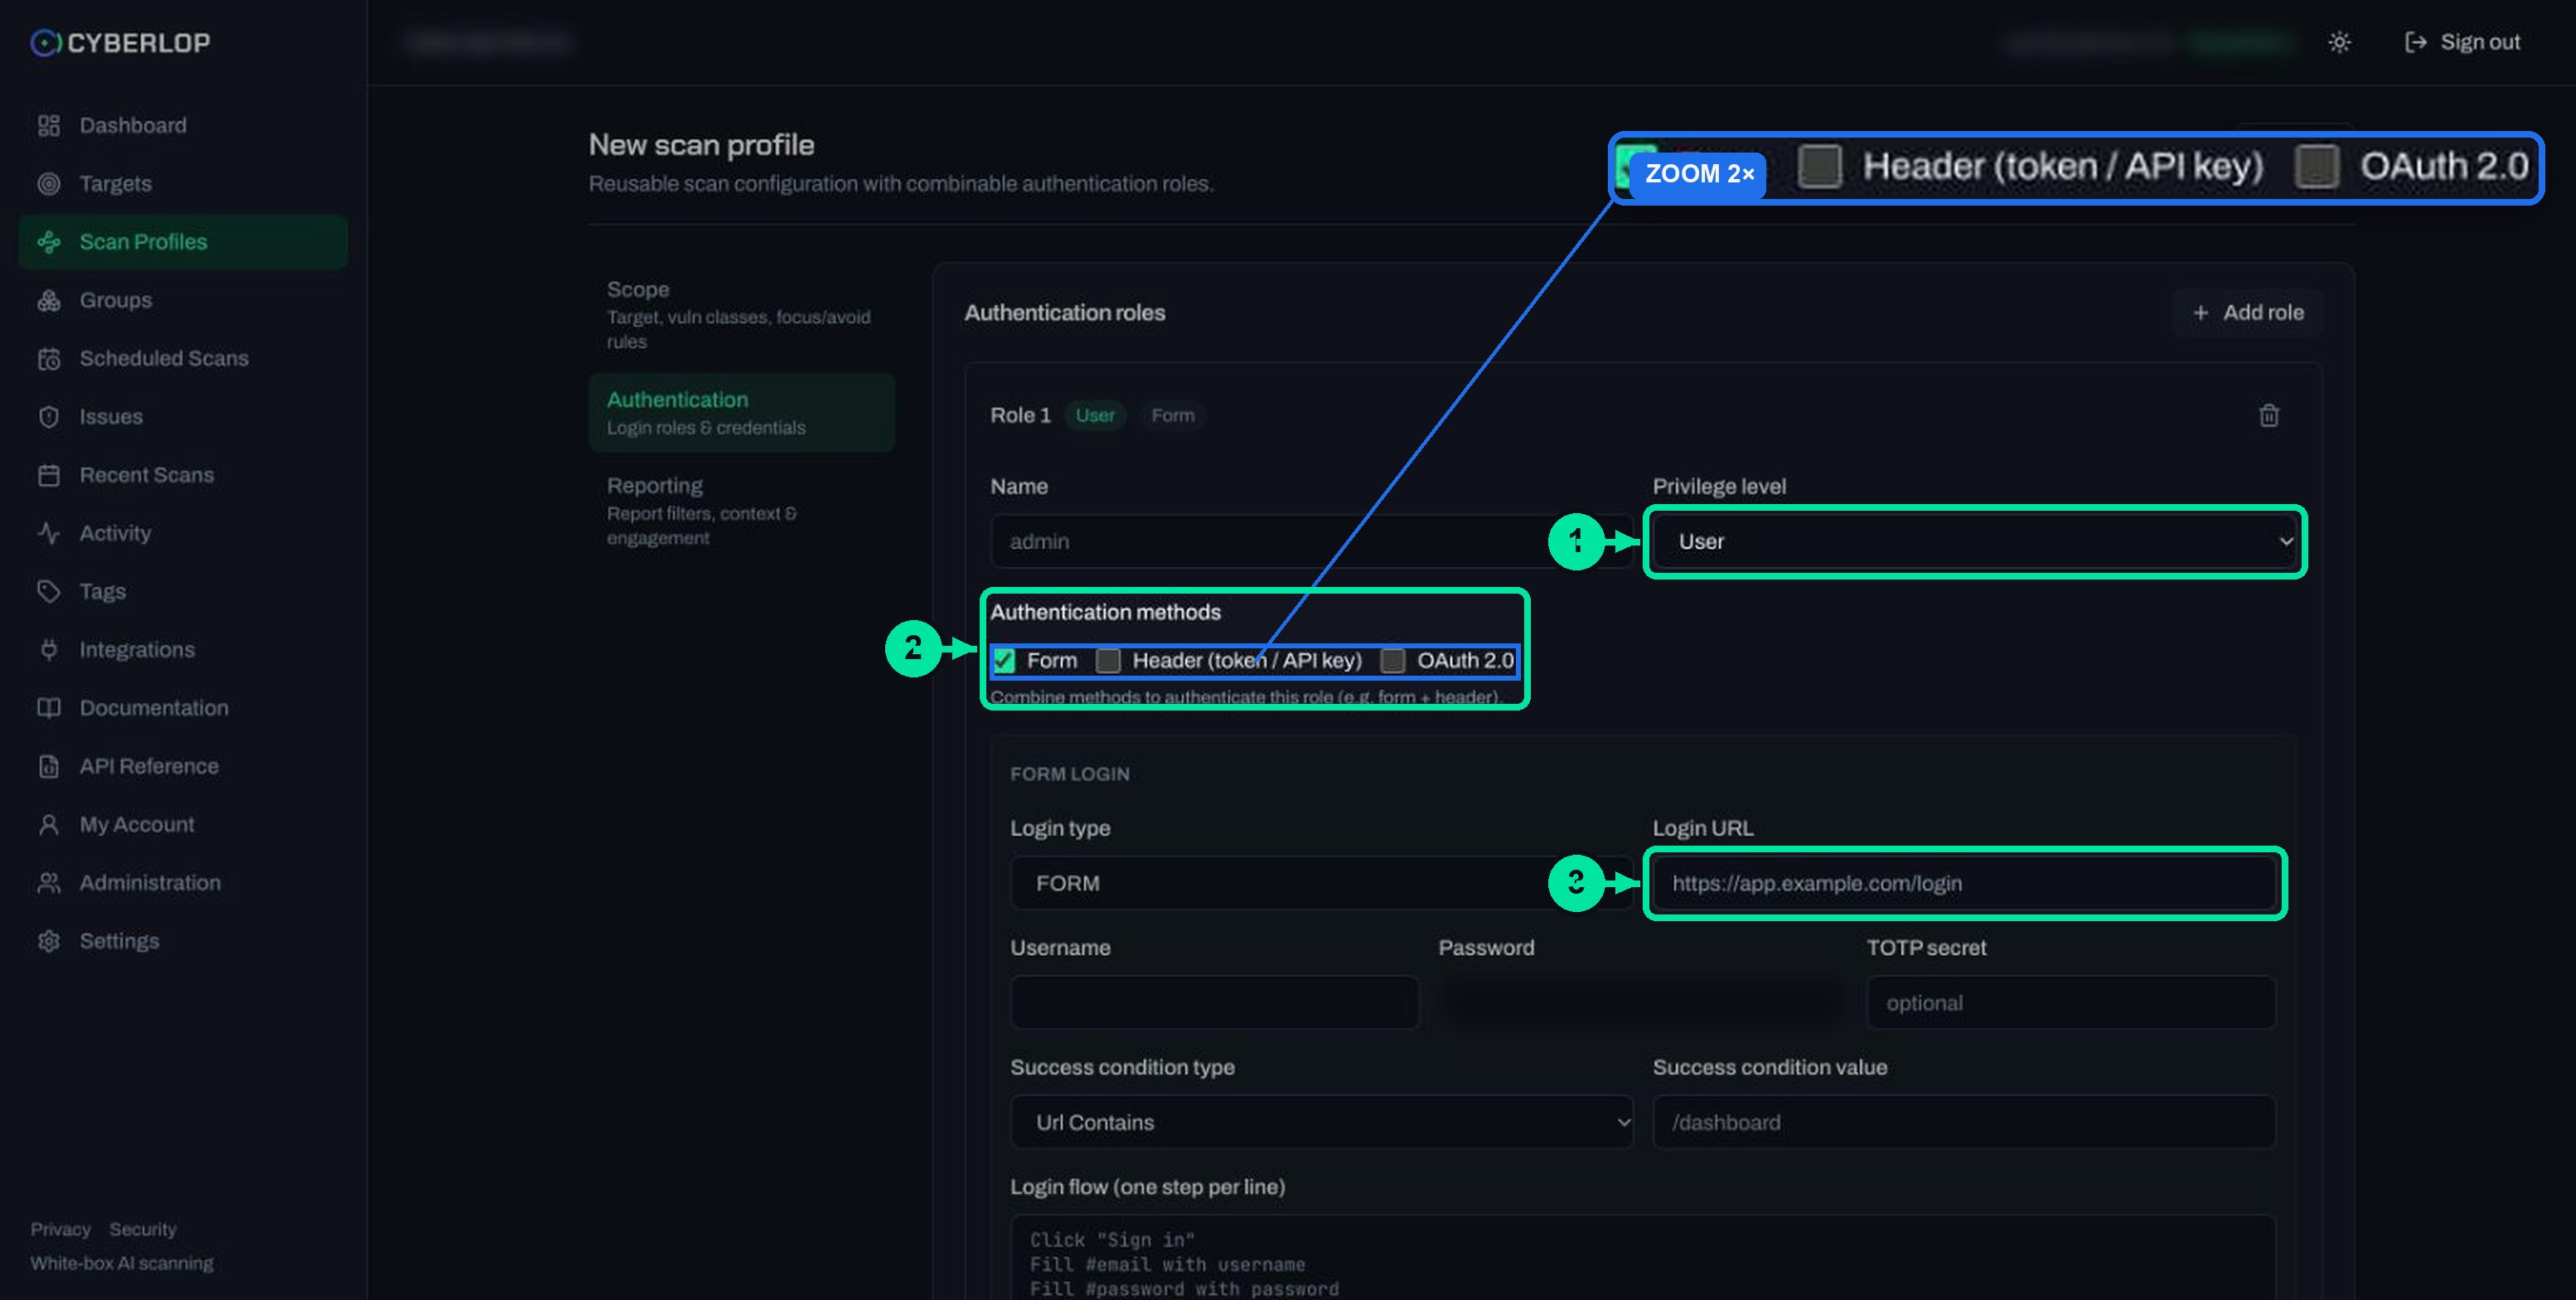Click the Recent Scans calendar icon

pos(48,476)
